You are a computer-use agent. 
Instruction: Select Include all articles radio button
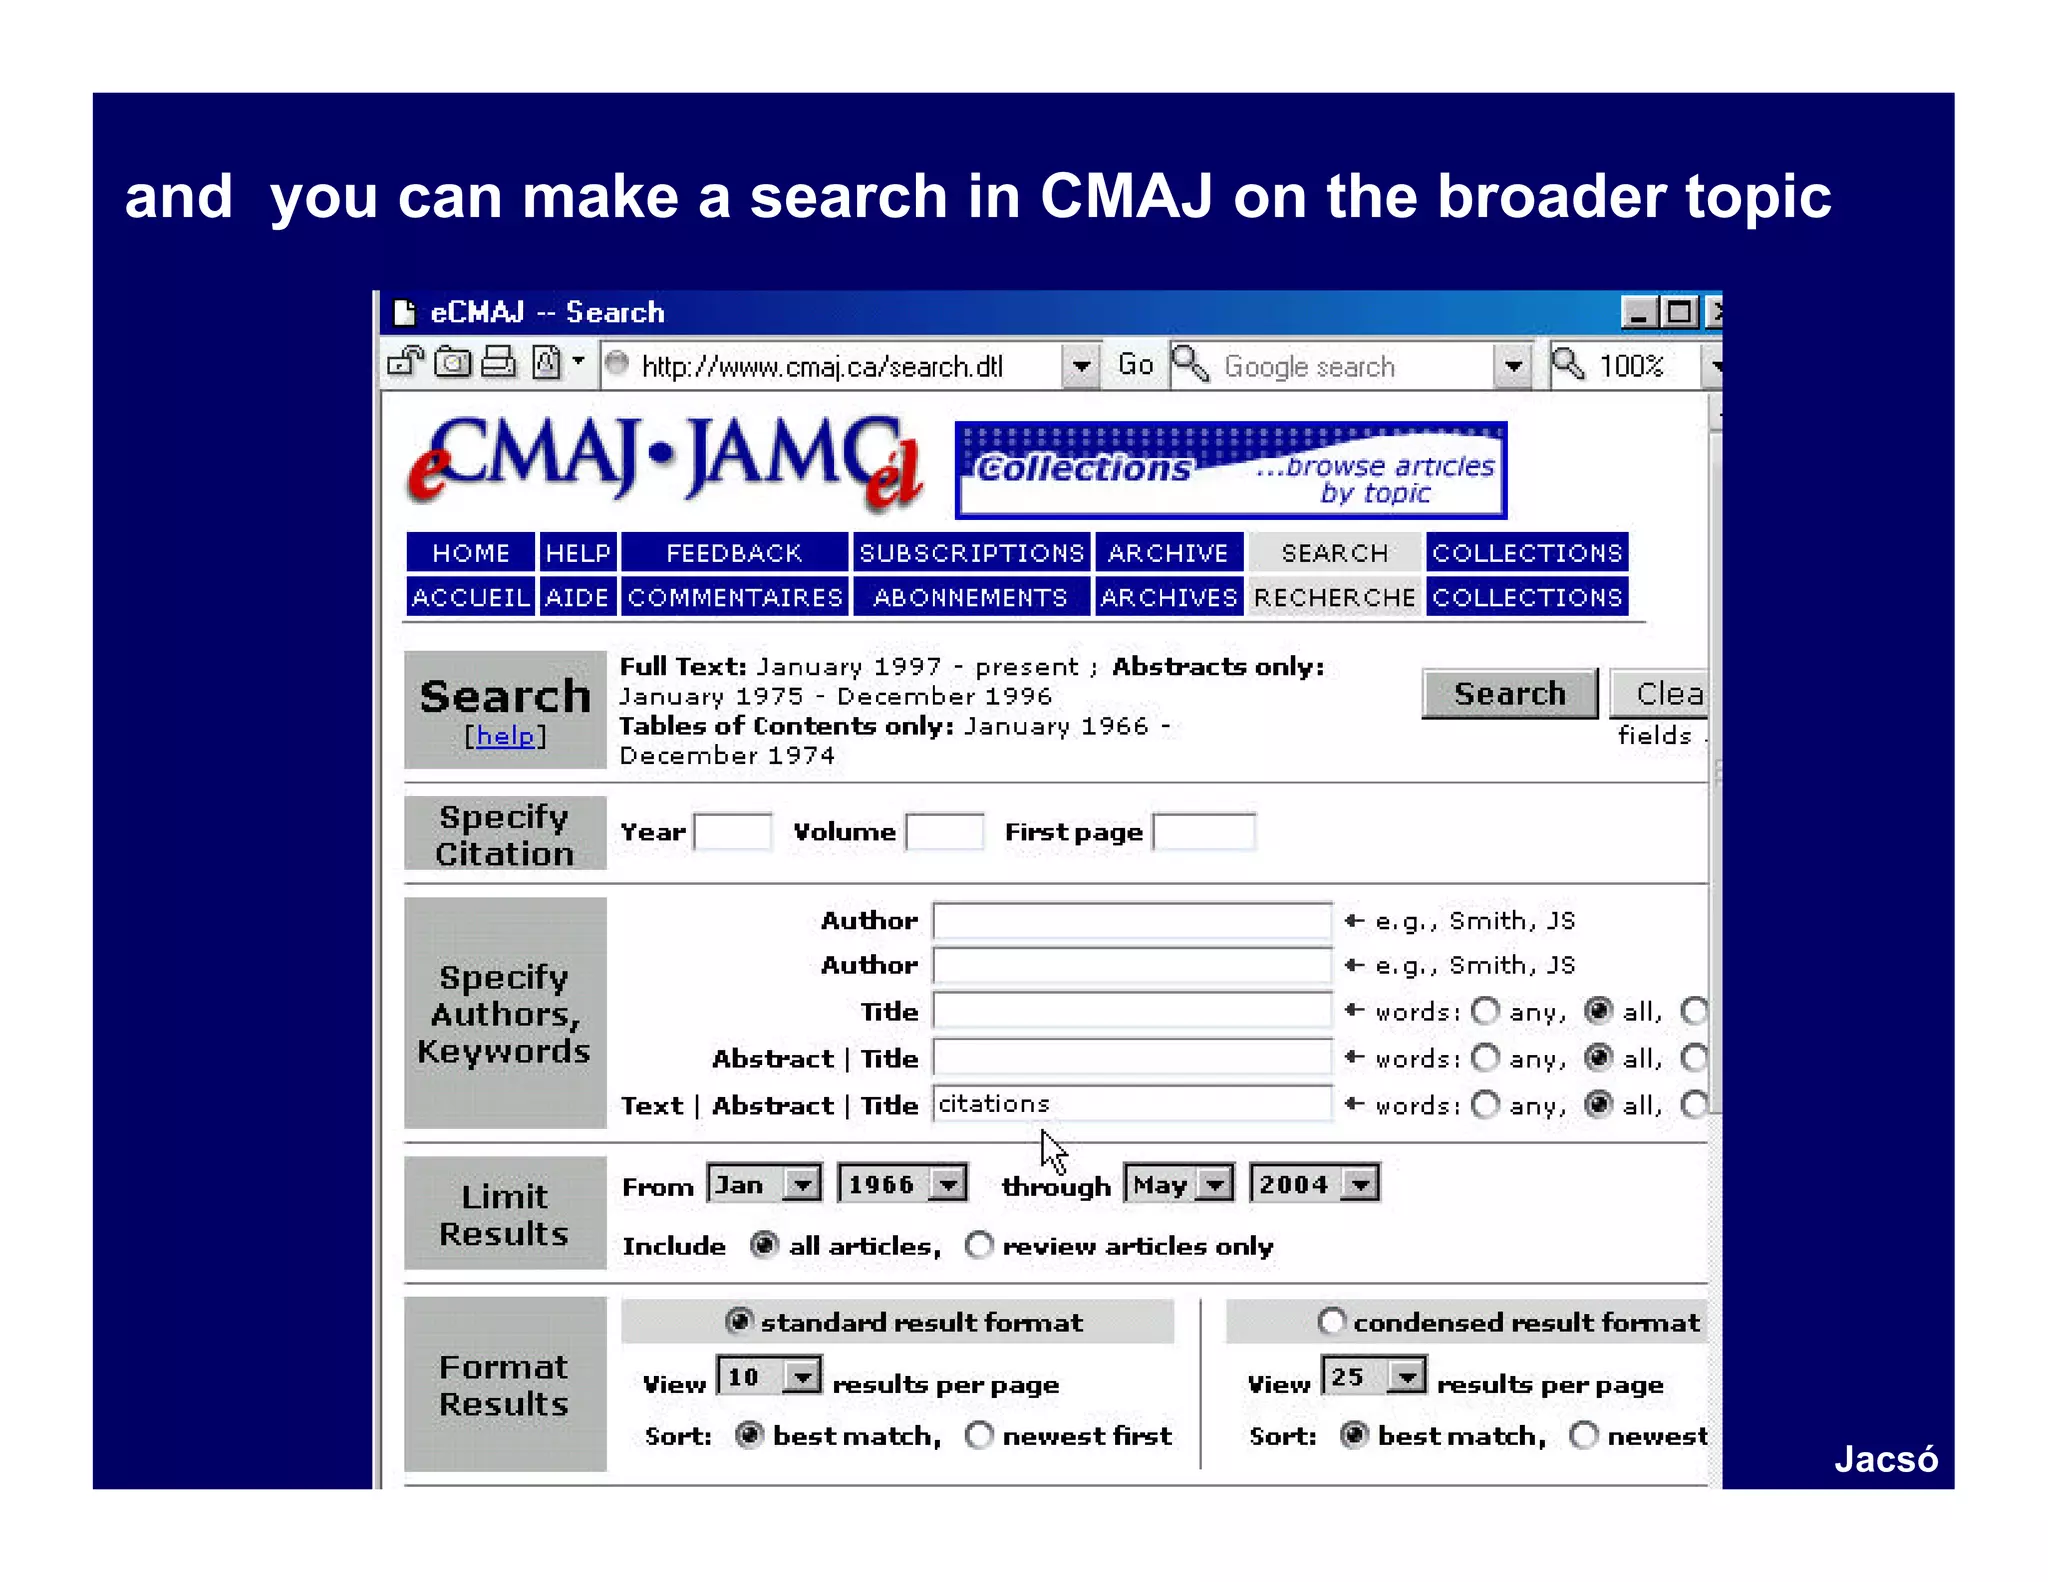click(764, 1245)
